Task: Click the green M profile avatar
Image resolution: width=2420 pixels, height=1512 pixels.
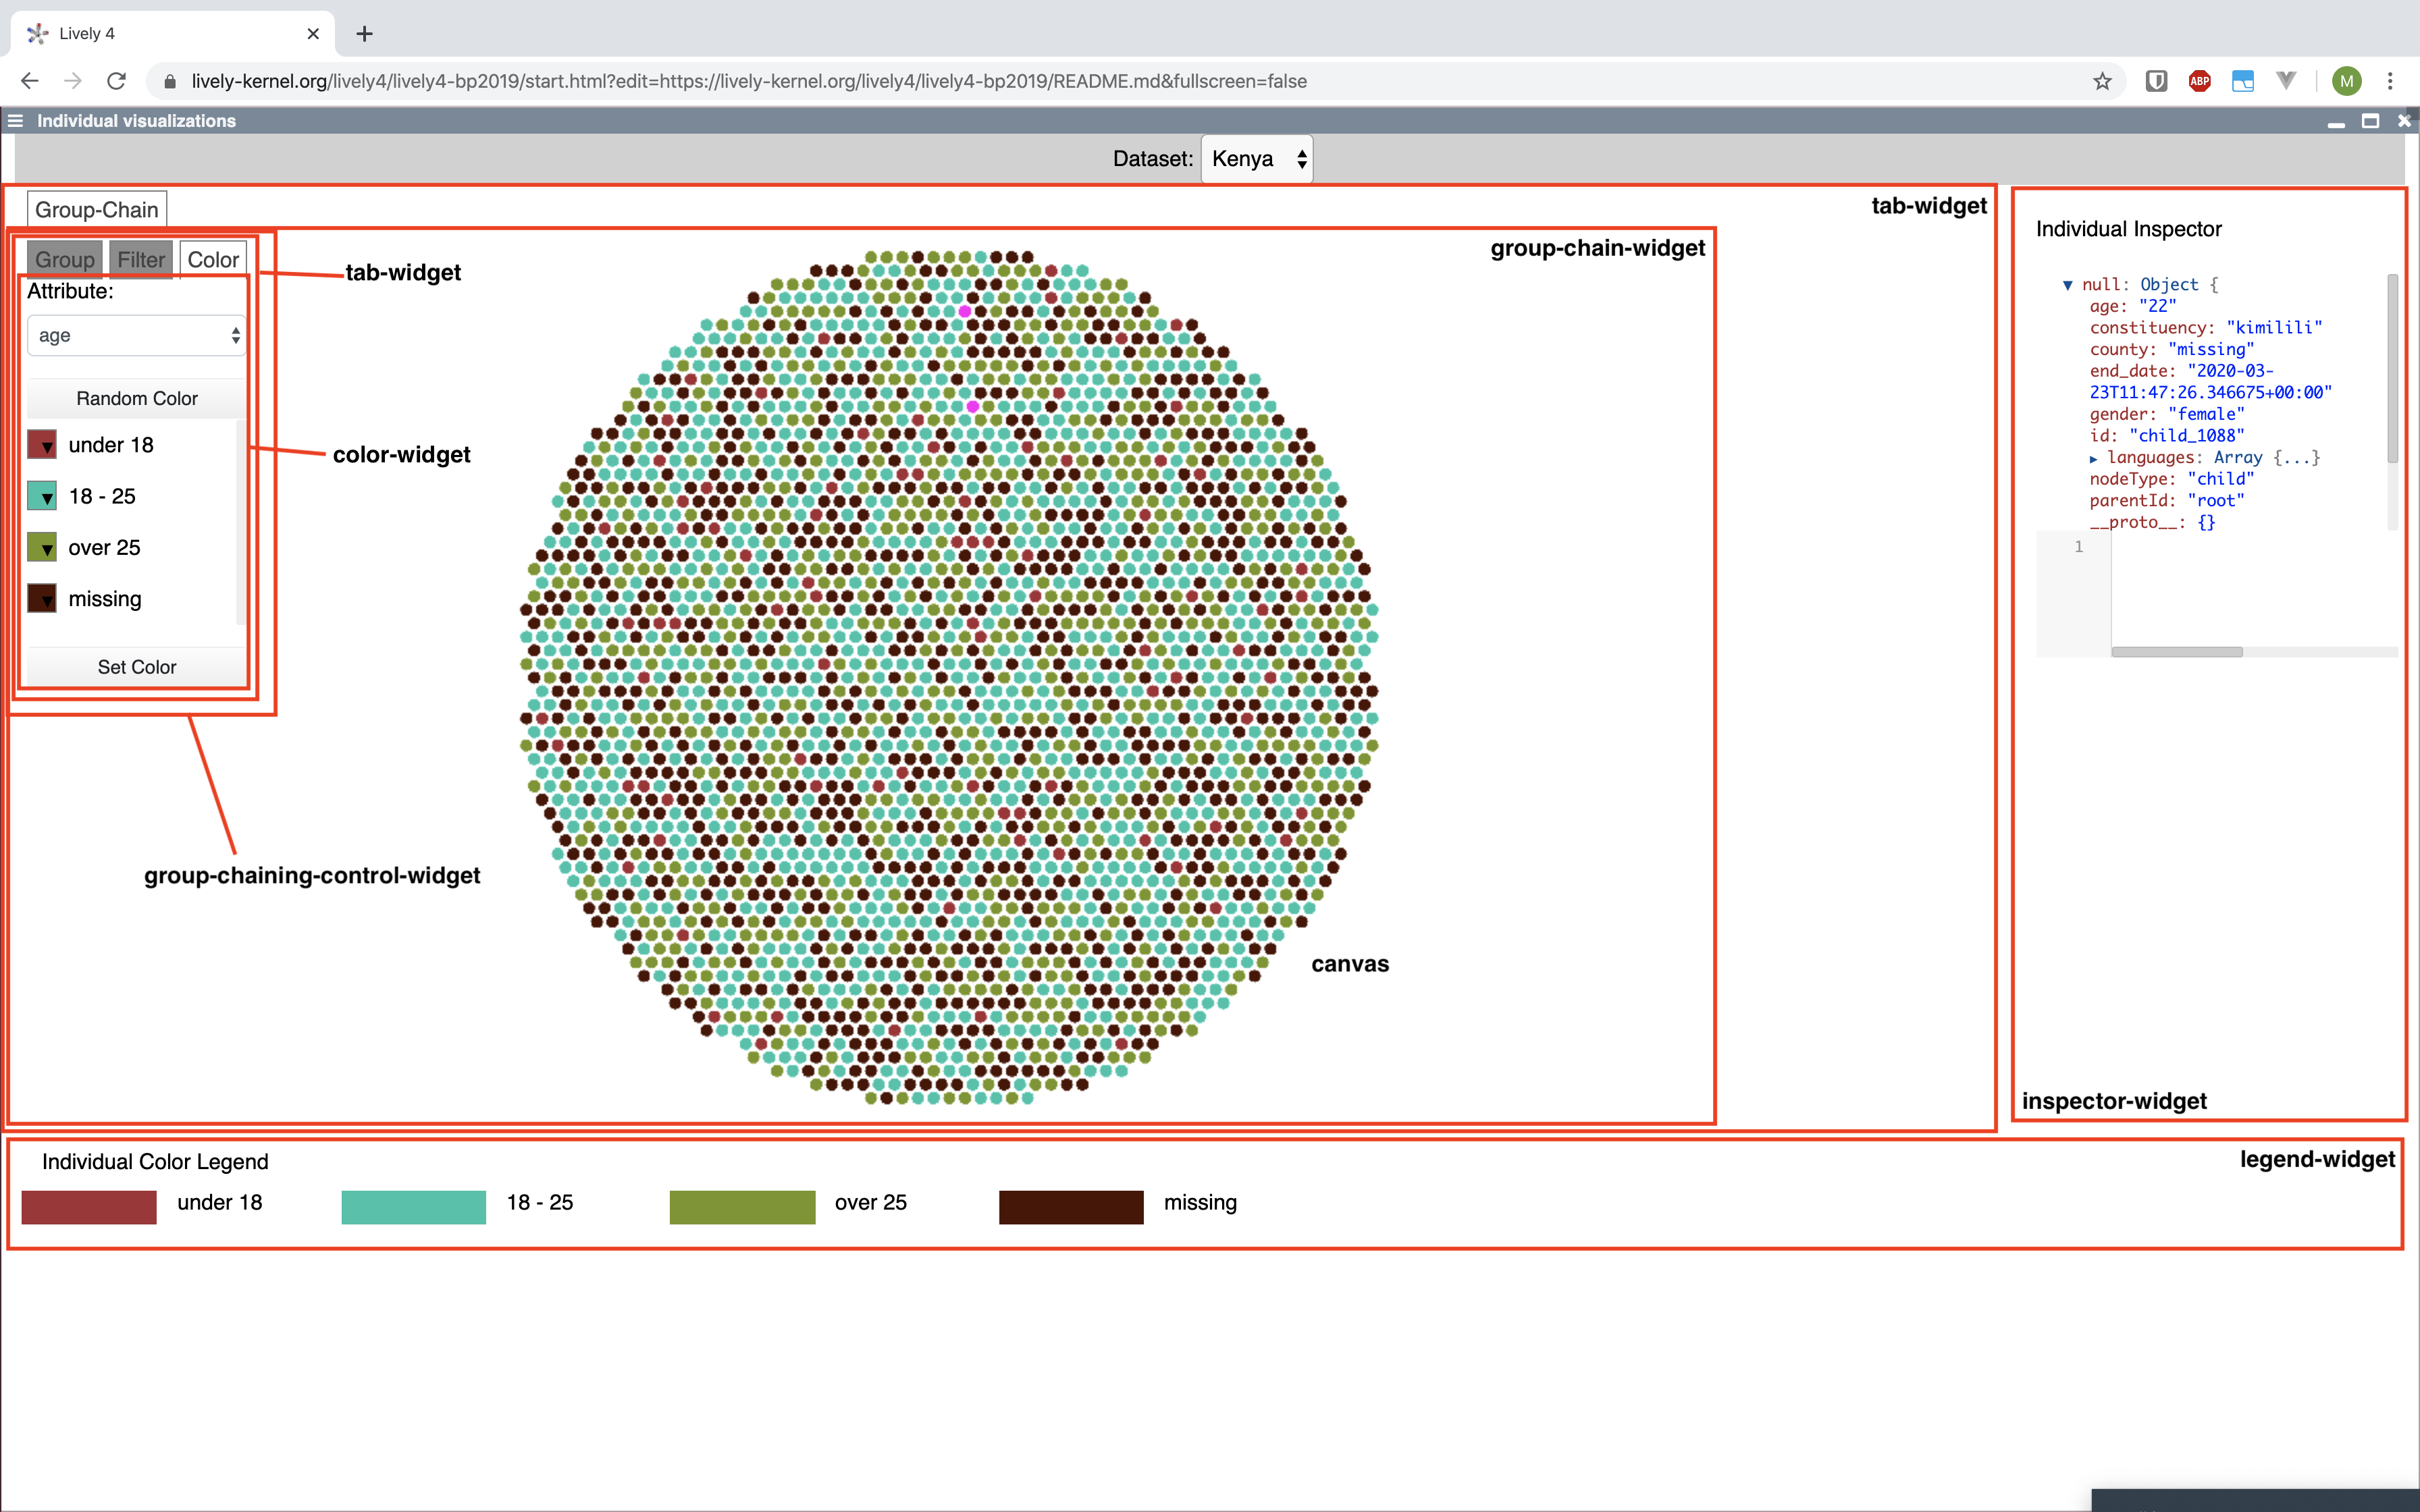Action: pyautogui.click(x=2346, y=81)
